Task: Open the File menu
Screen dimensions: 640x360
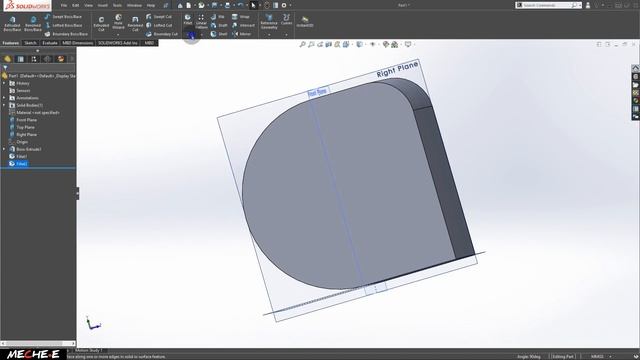Action: [64, 5]
